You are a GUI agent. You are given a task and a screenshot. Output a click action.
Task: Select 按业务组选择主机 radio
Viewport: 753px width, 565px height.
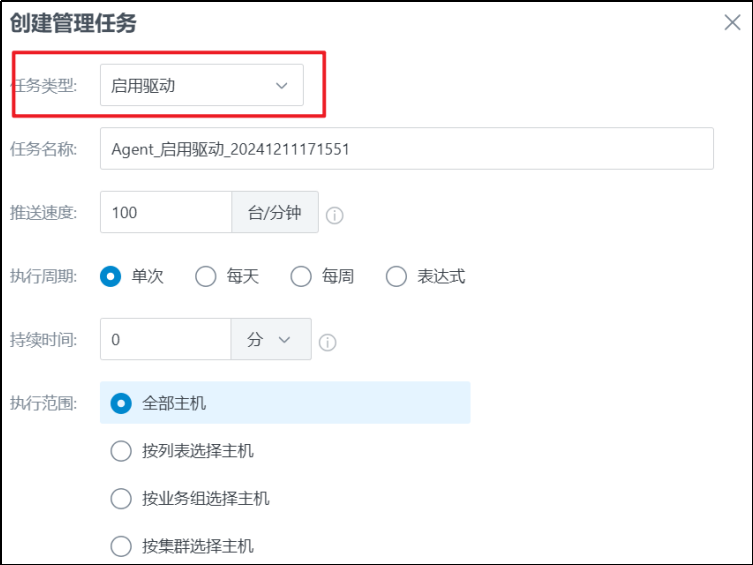click(121, 498)
